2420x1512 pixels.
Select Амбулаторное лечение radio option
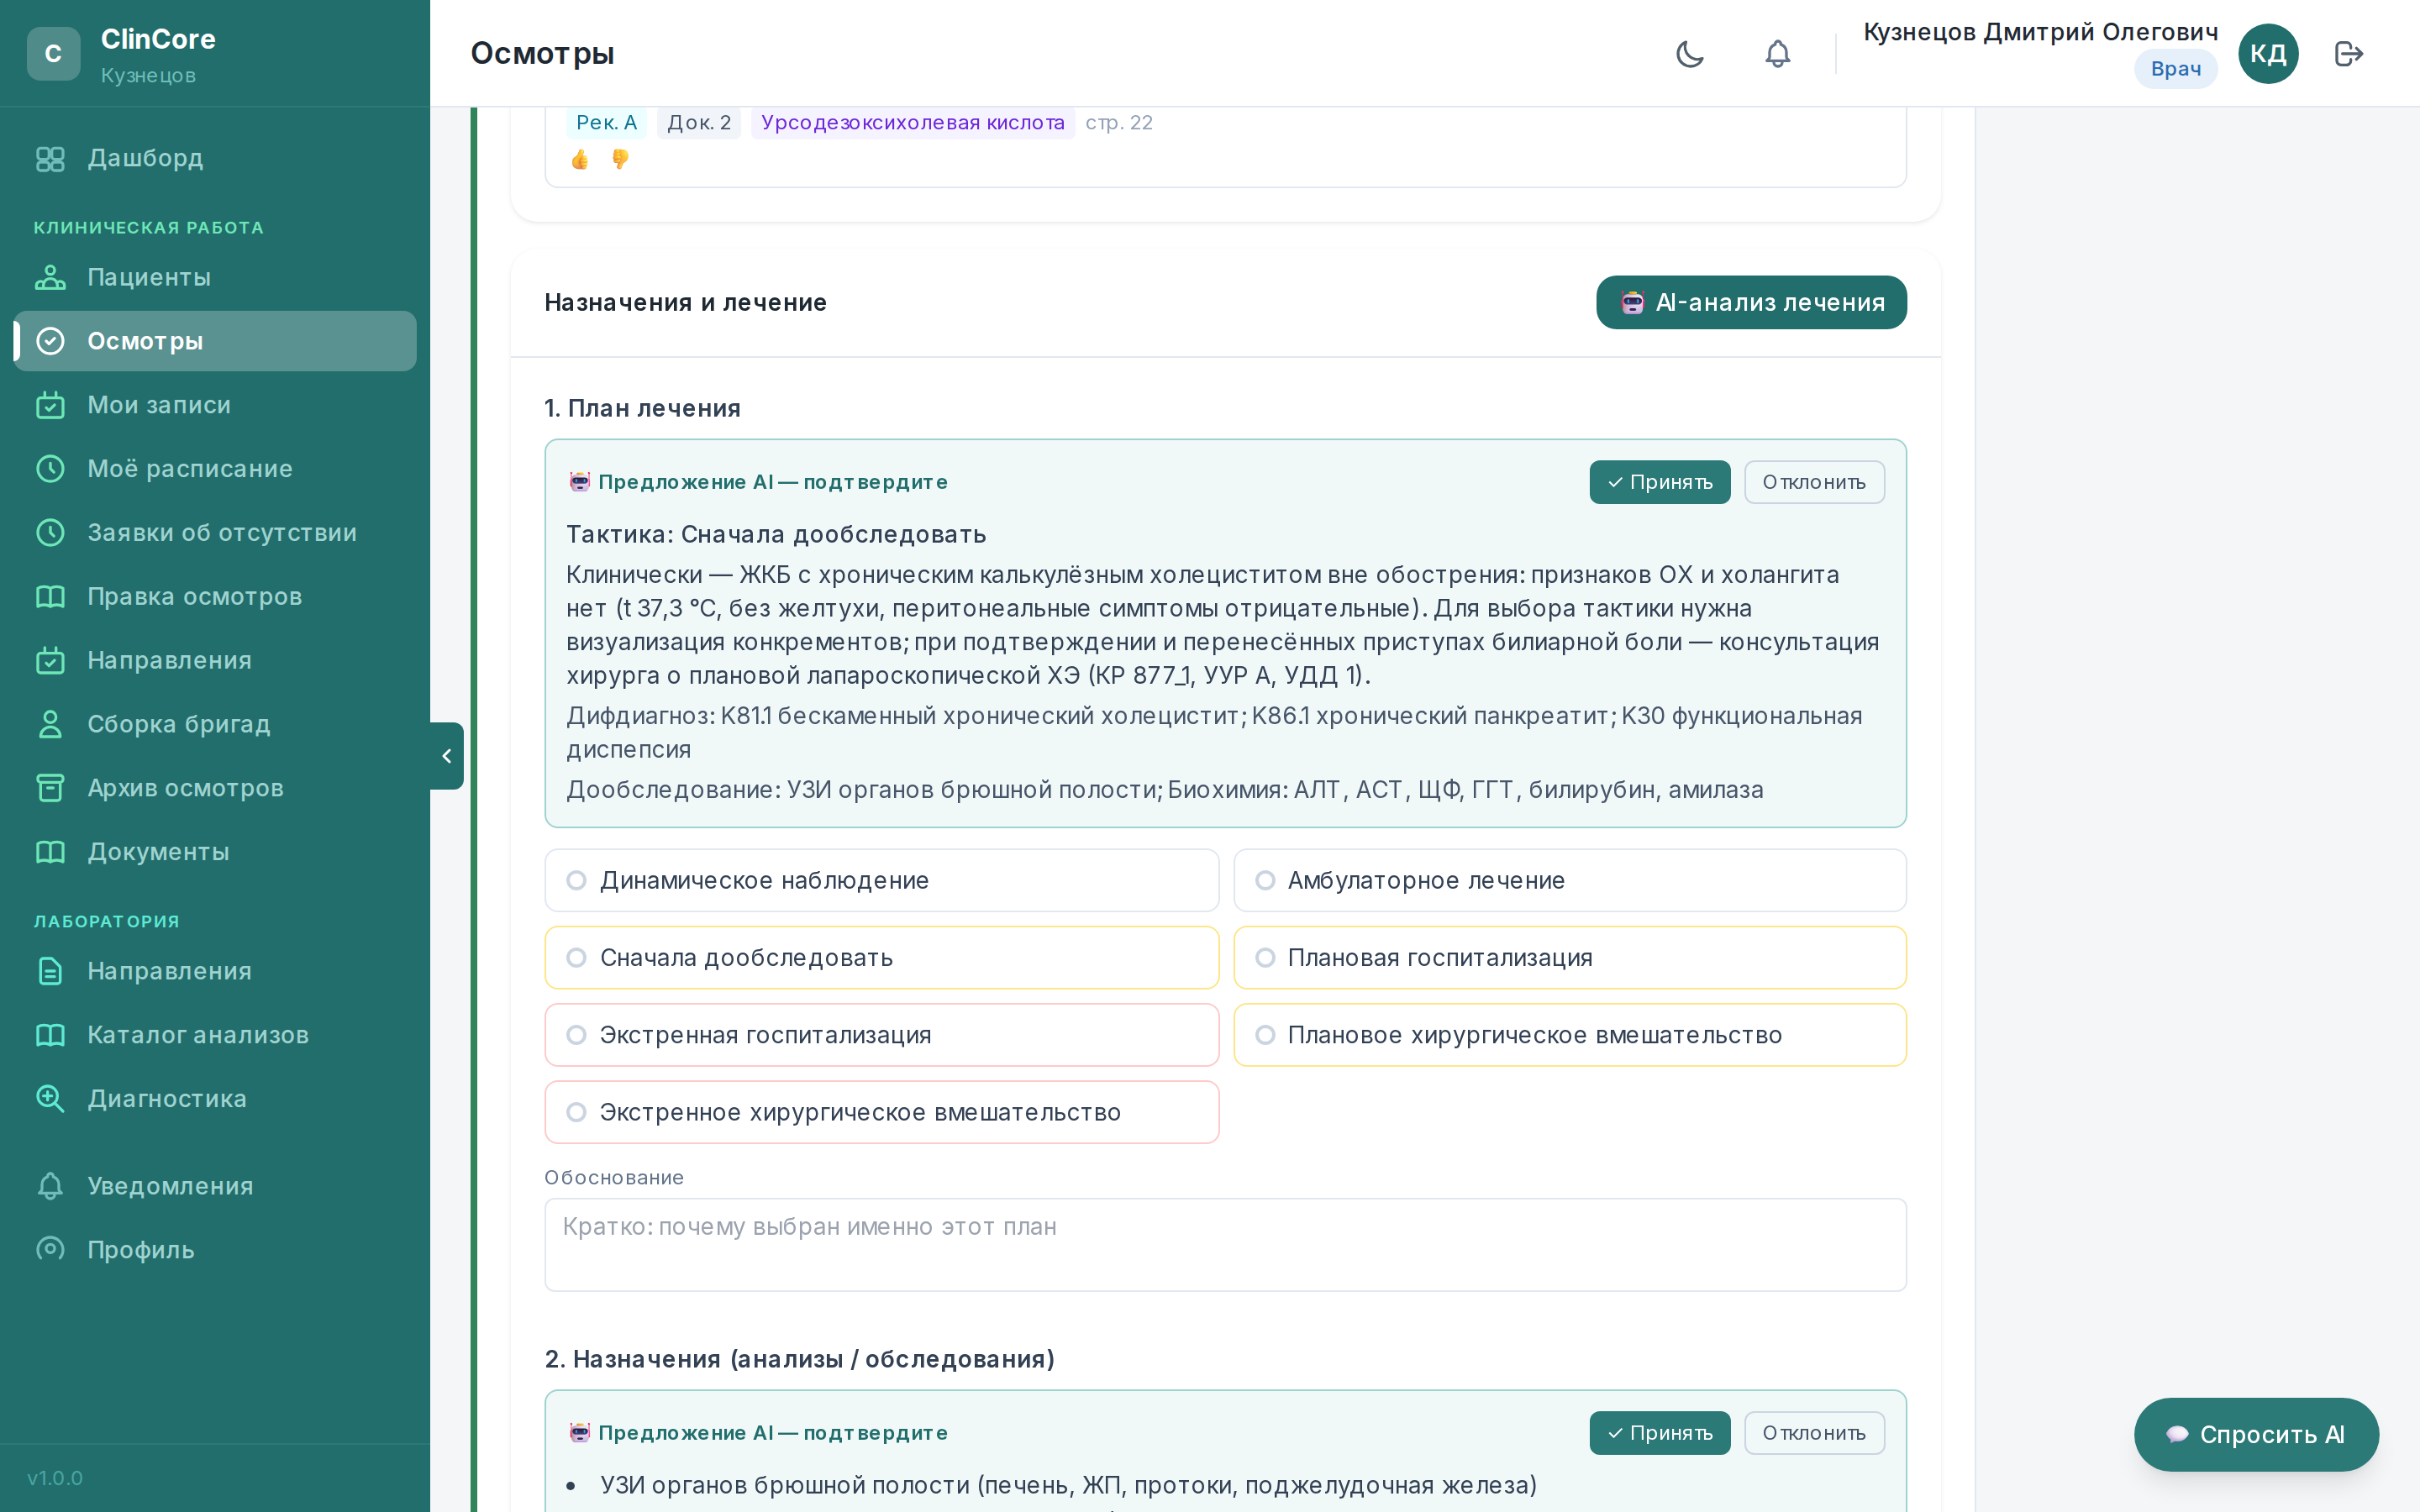1570,881
